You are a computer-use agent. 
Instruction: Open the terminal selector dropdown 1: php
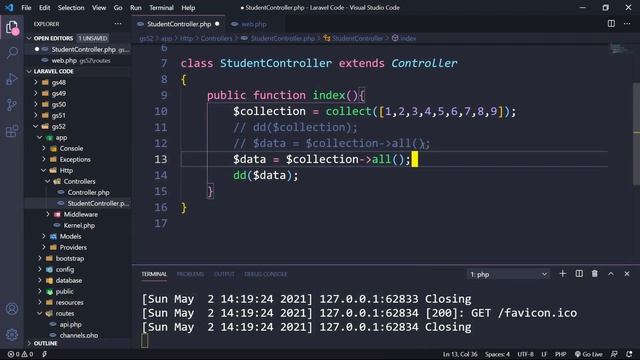[508, 274]
